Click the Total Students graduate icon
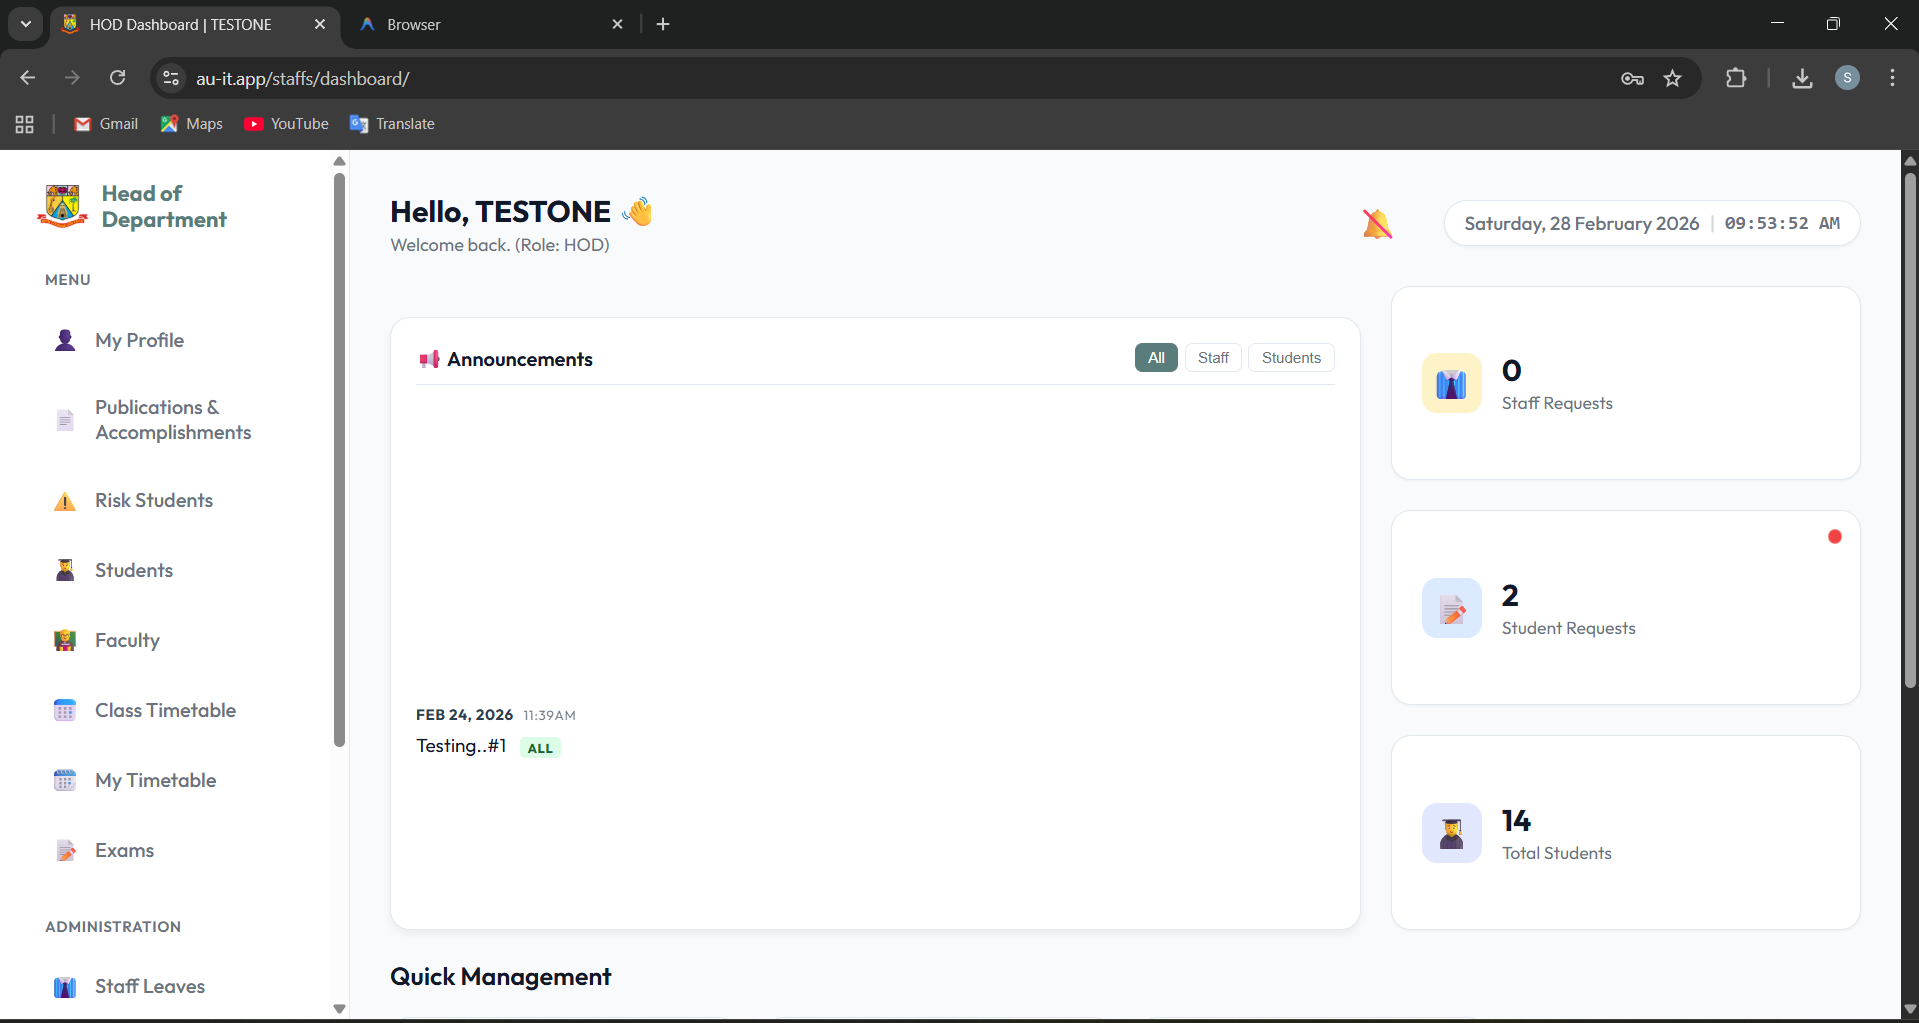The width and height of the screenshot is (1919, 1023). [1451, 833]
